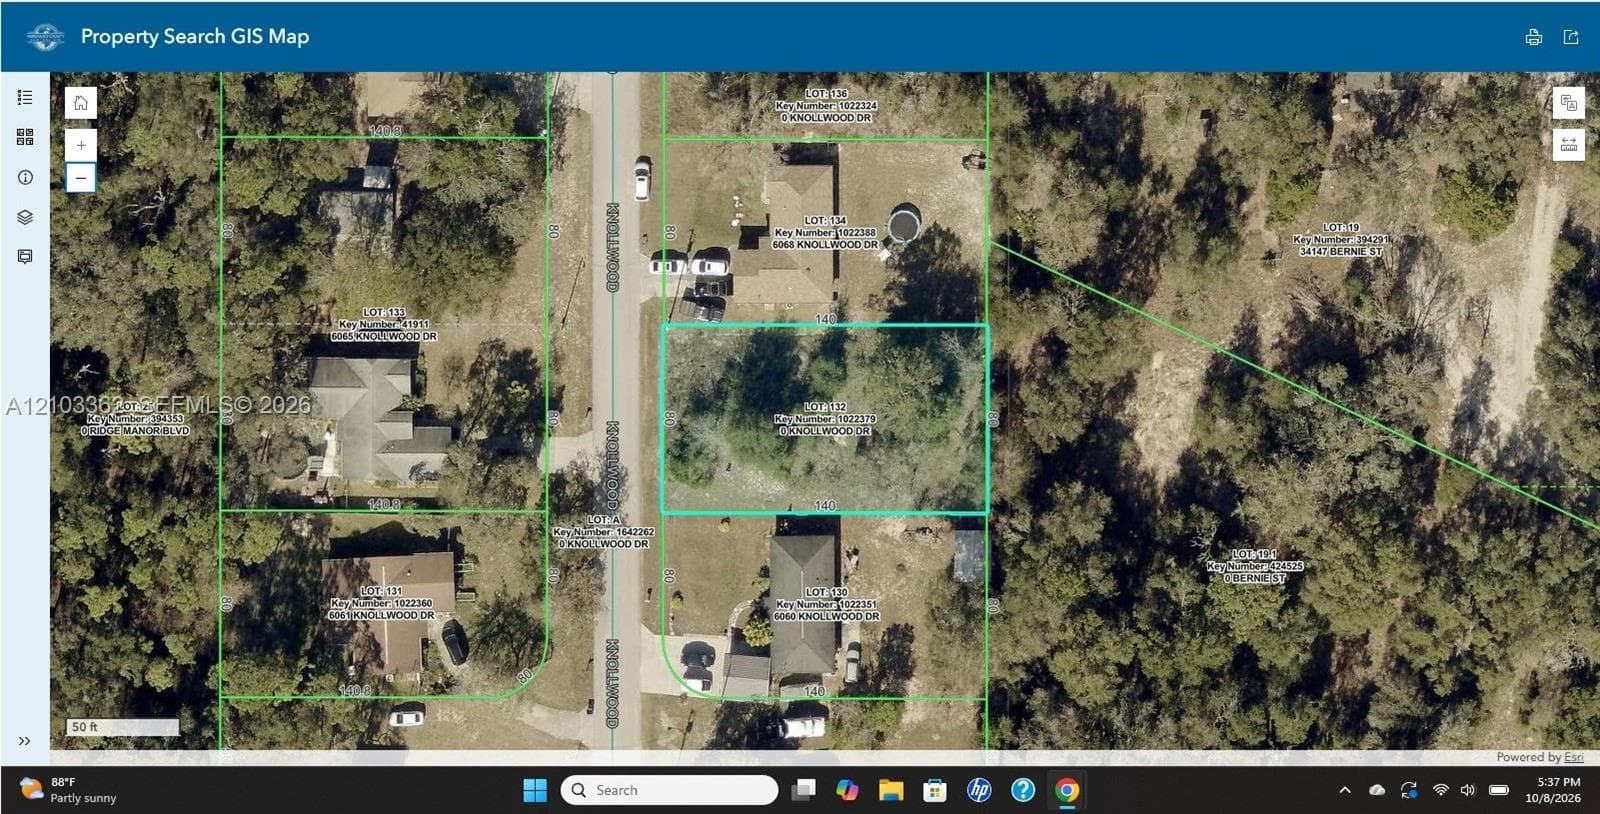Open the weather widget showing 88°F
The height and width of the screenshot is (814, 1600).
[68, 790]
